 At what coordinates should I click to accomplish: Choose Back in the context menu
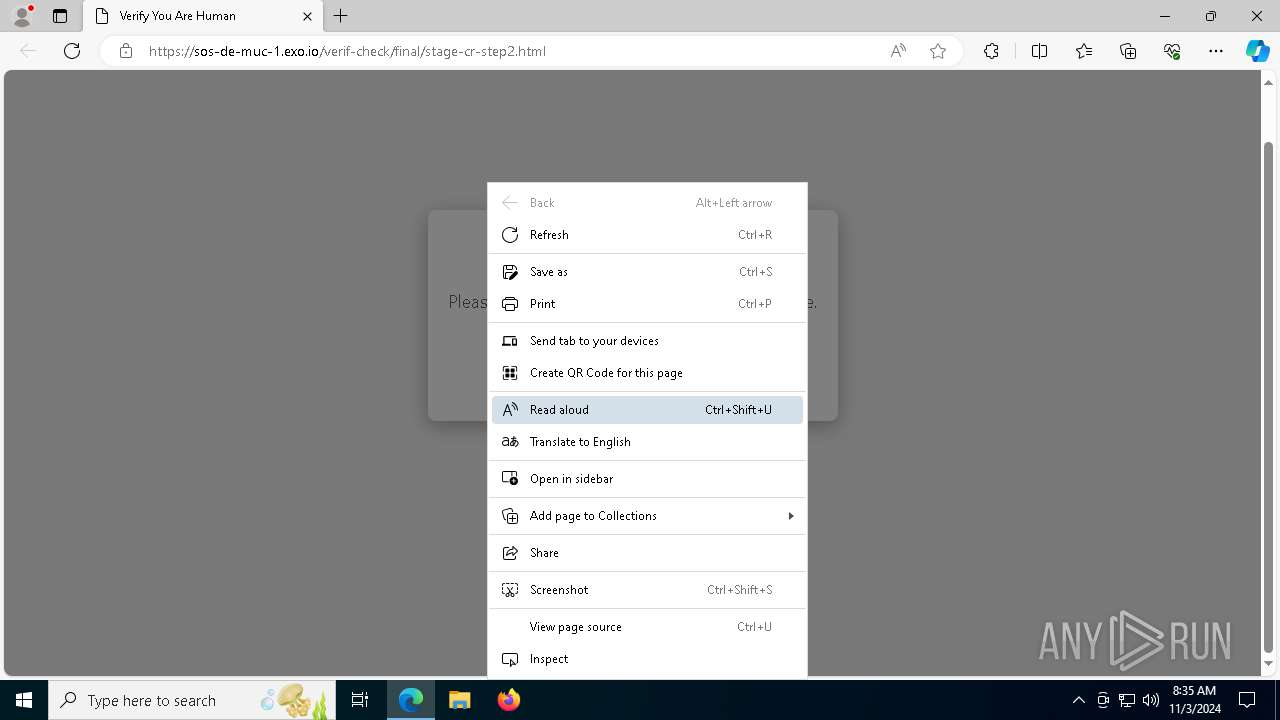(x=647, y=203)
